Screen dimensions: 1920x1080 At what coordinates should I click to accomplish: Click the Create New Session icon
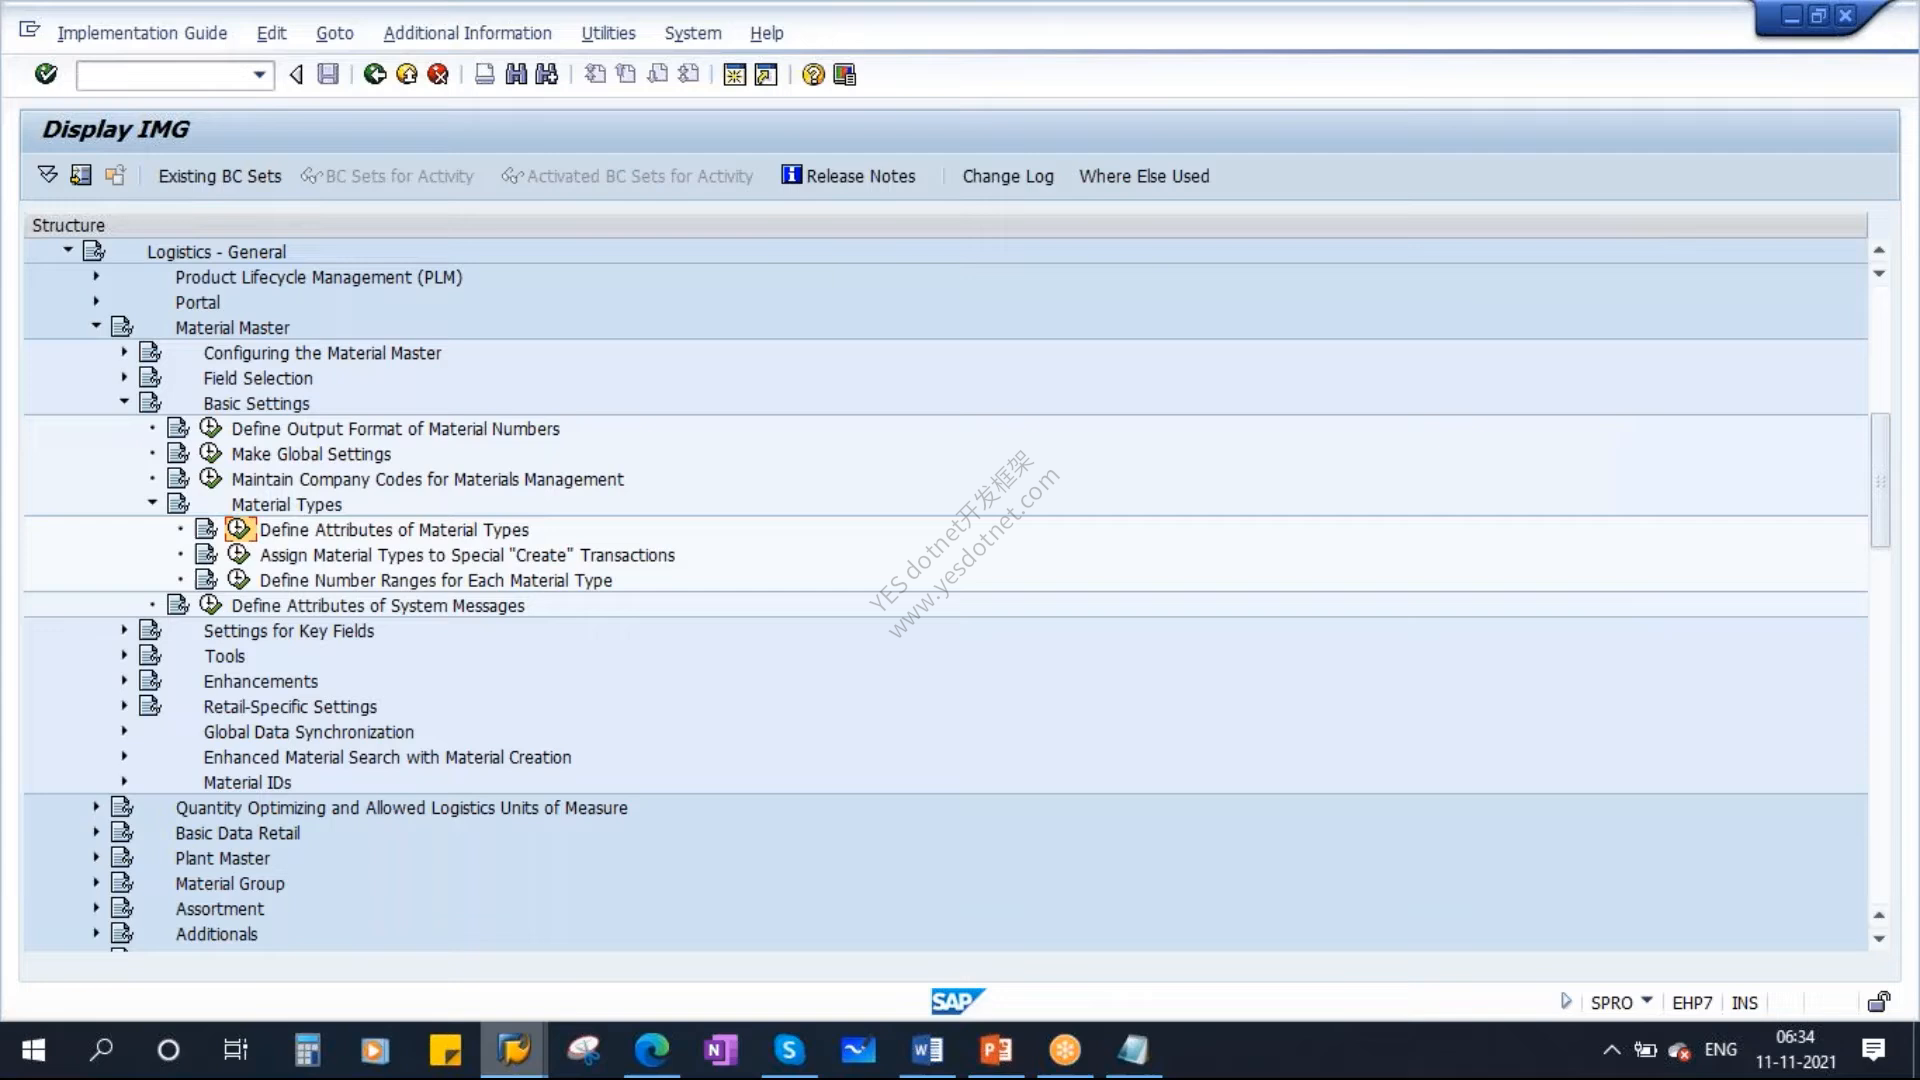coord(735,75)
